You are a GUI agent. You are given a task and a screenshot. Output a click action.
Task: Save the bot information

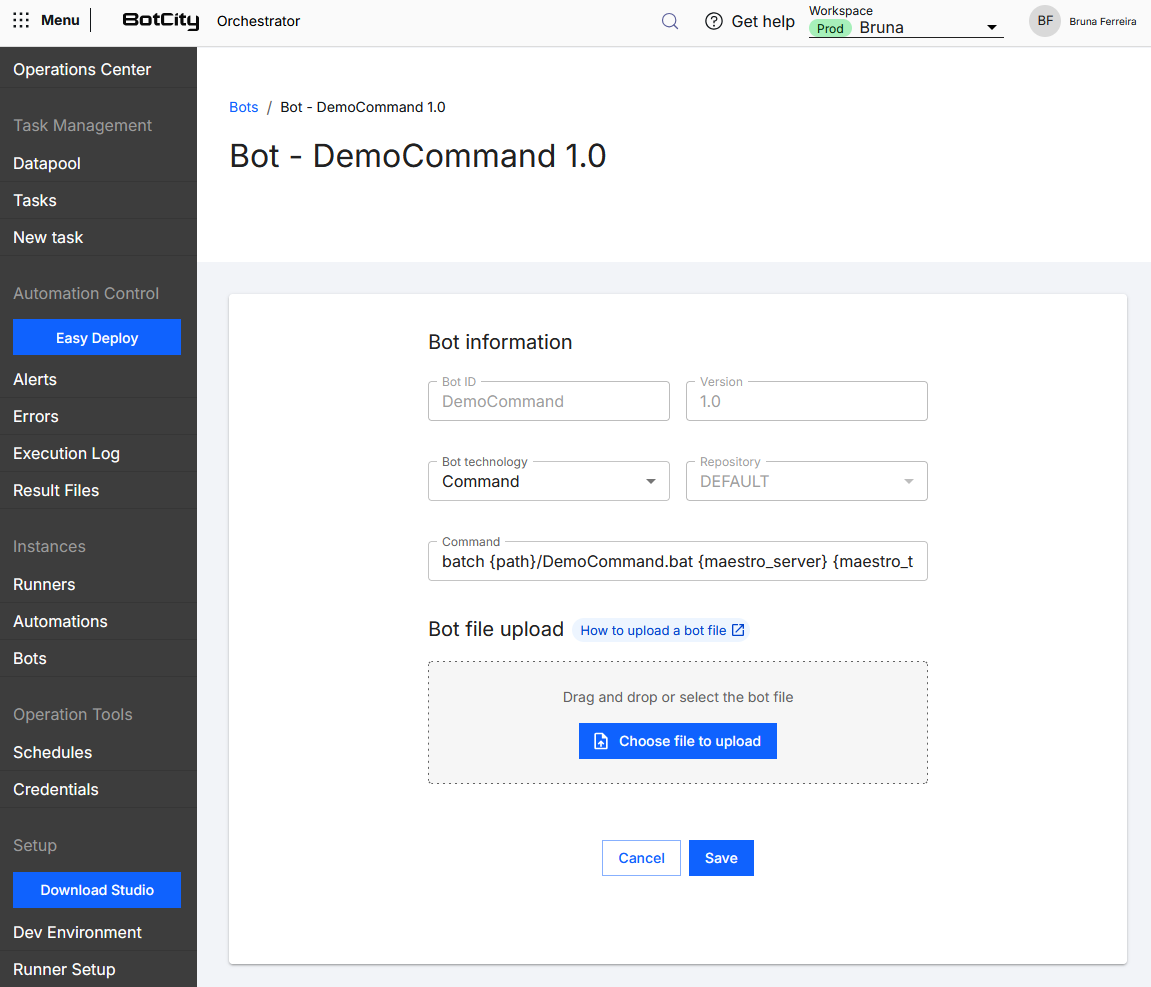(x=721, y=858)
